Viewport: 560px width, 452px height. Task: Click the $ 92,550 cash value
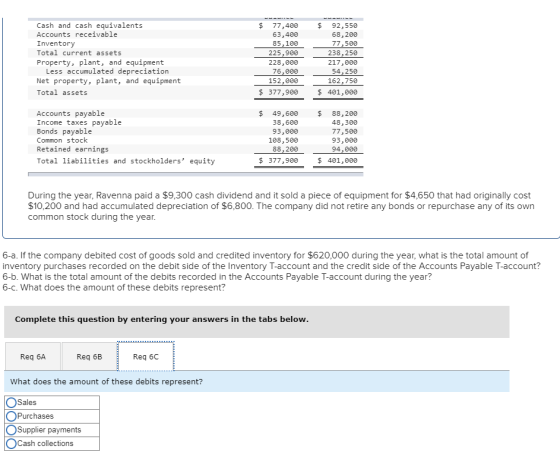point(338,25)
